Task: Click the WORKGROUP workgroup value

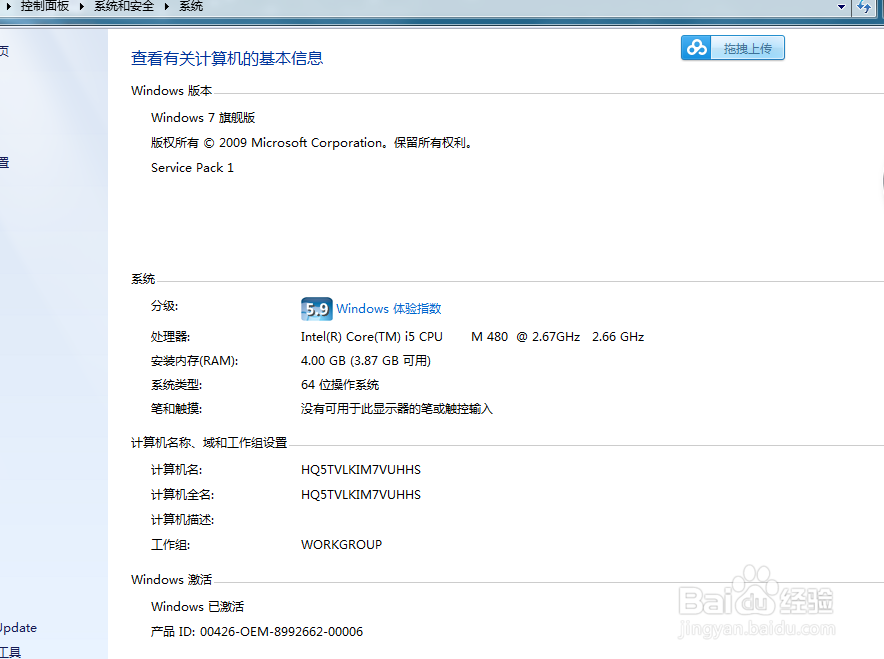Action: [x=342, y=545]
